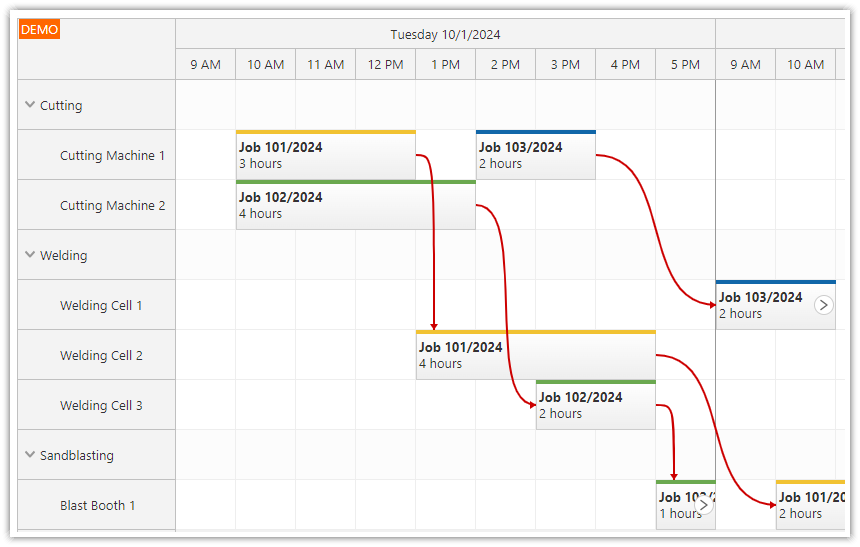Viewport: 860px width, 547px height.
Task: Click the arrow icon on Blast Booth 1 job
Action: pos(704,505)
